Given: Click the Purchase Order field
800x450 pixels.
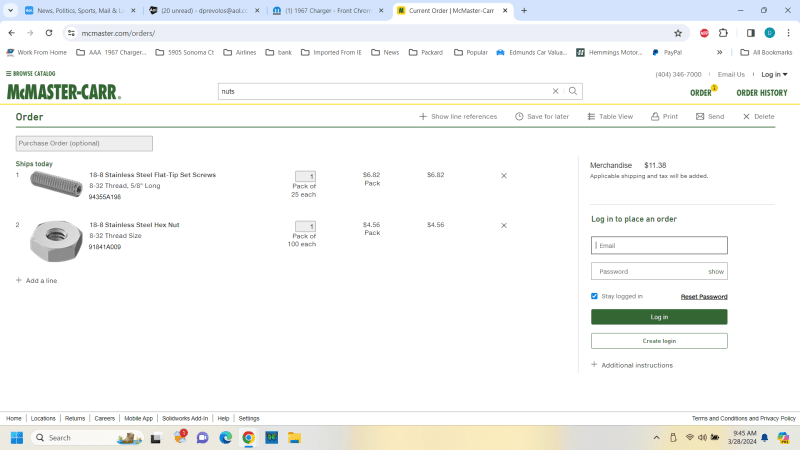Looking at the screenshot, I should coord(84,143).
